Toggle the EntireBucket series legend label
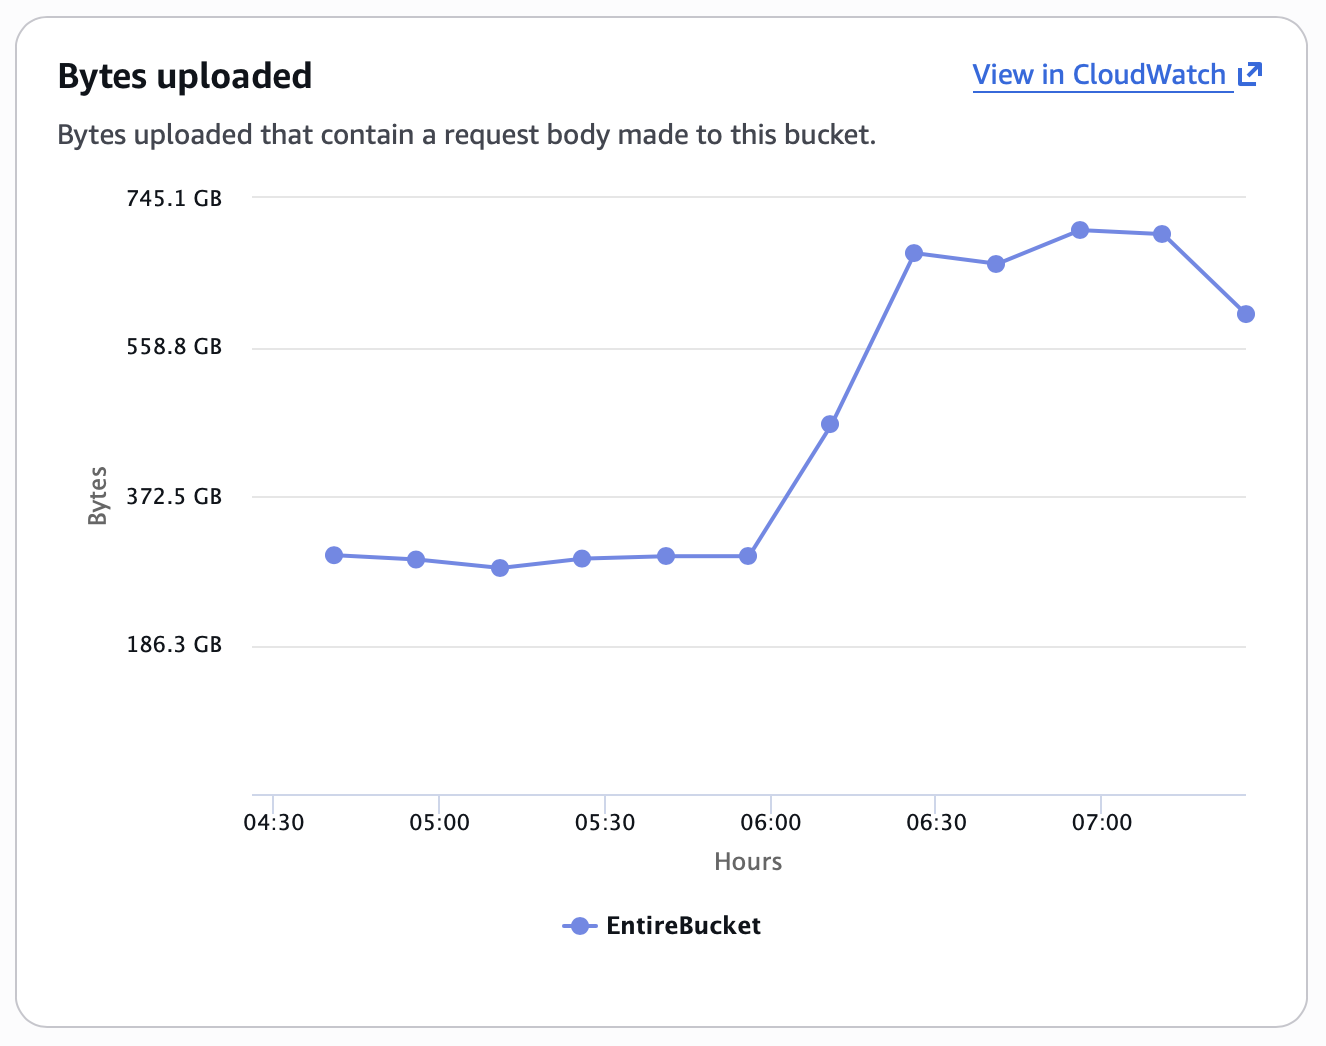Image resolution: width=1326 pixels, height=1046 pixels. tap(683, 926)
